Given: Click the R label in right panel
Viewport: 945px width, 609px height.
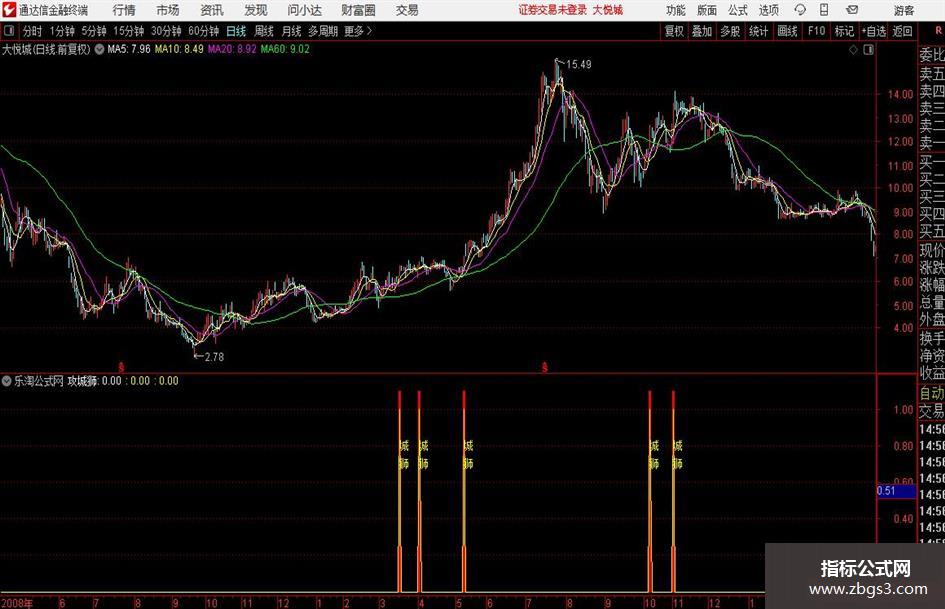Looking at the screenshot, I should click(938, 30).
